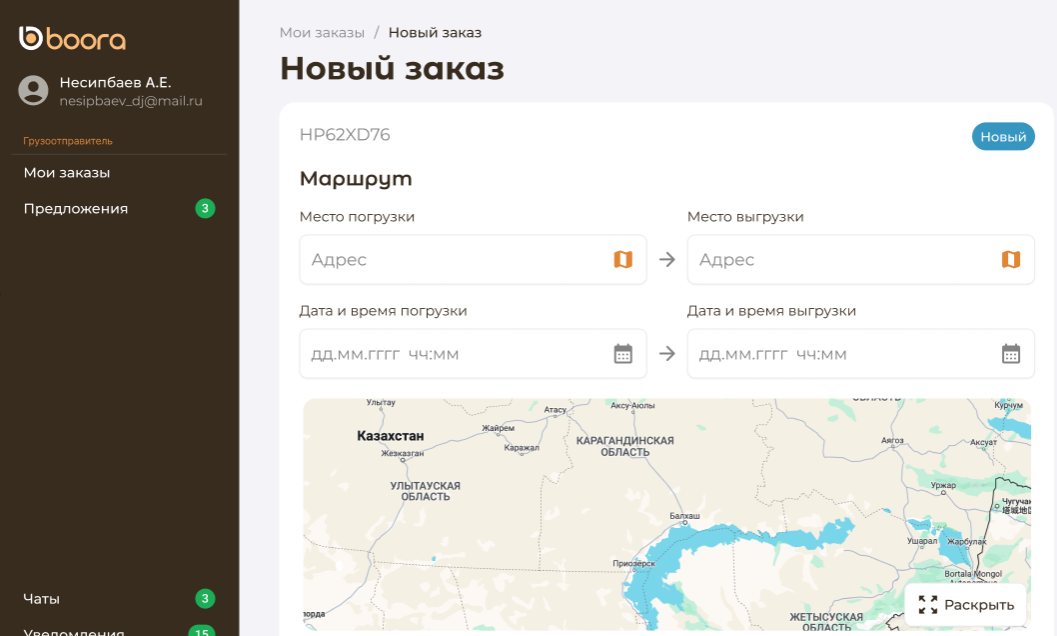Open Уведомления in sidebar

[x=74, y=631]
